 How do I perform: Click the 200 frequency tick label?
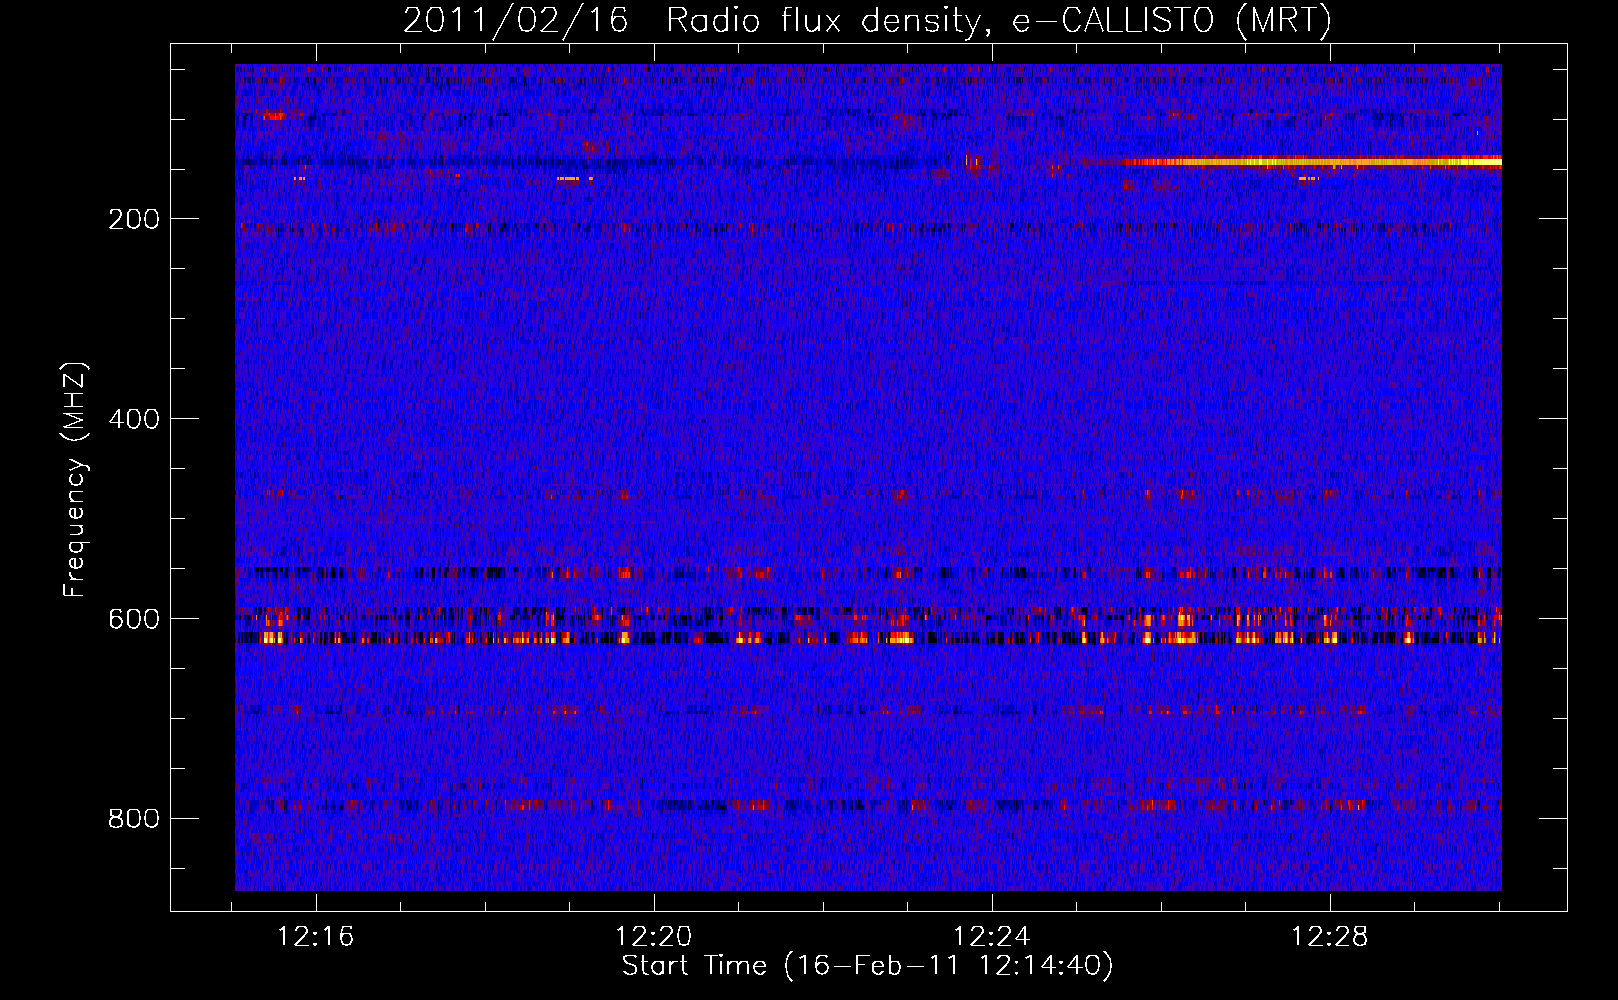[134, 219]
